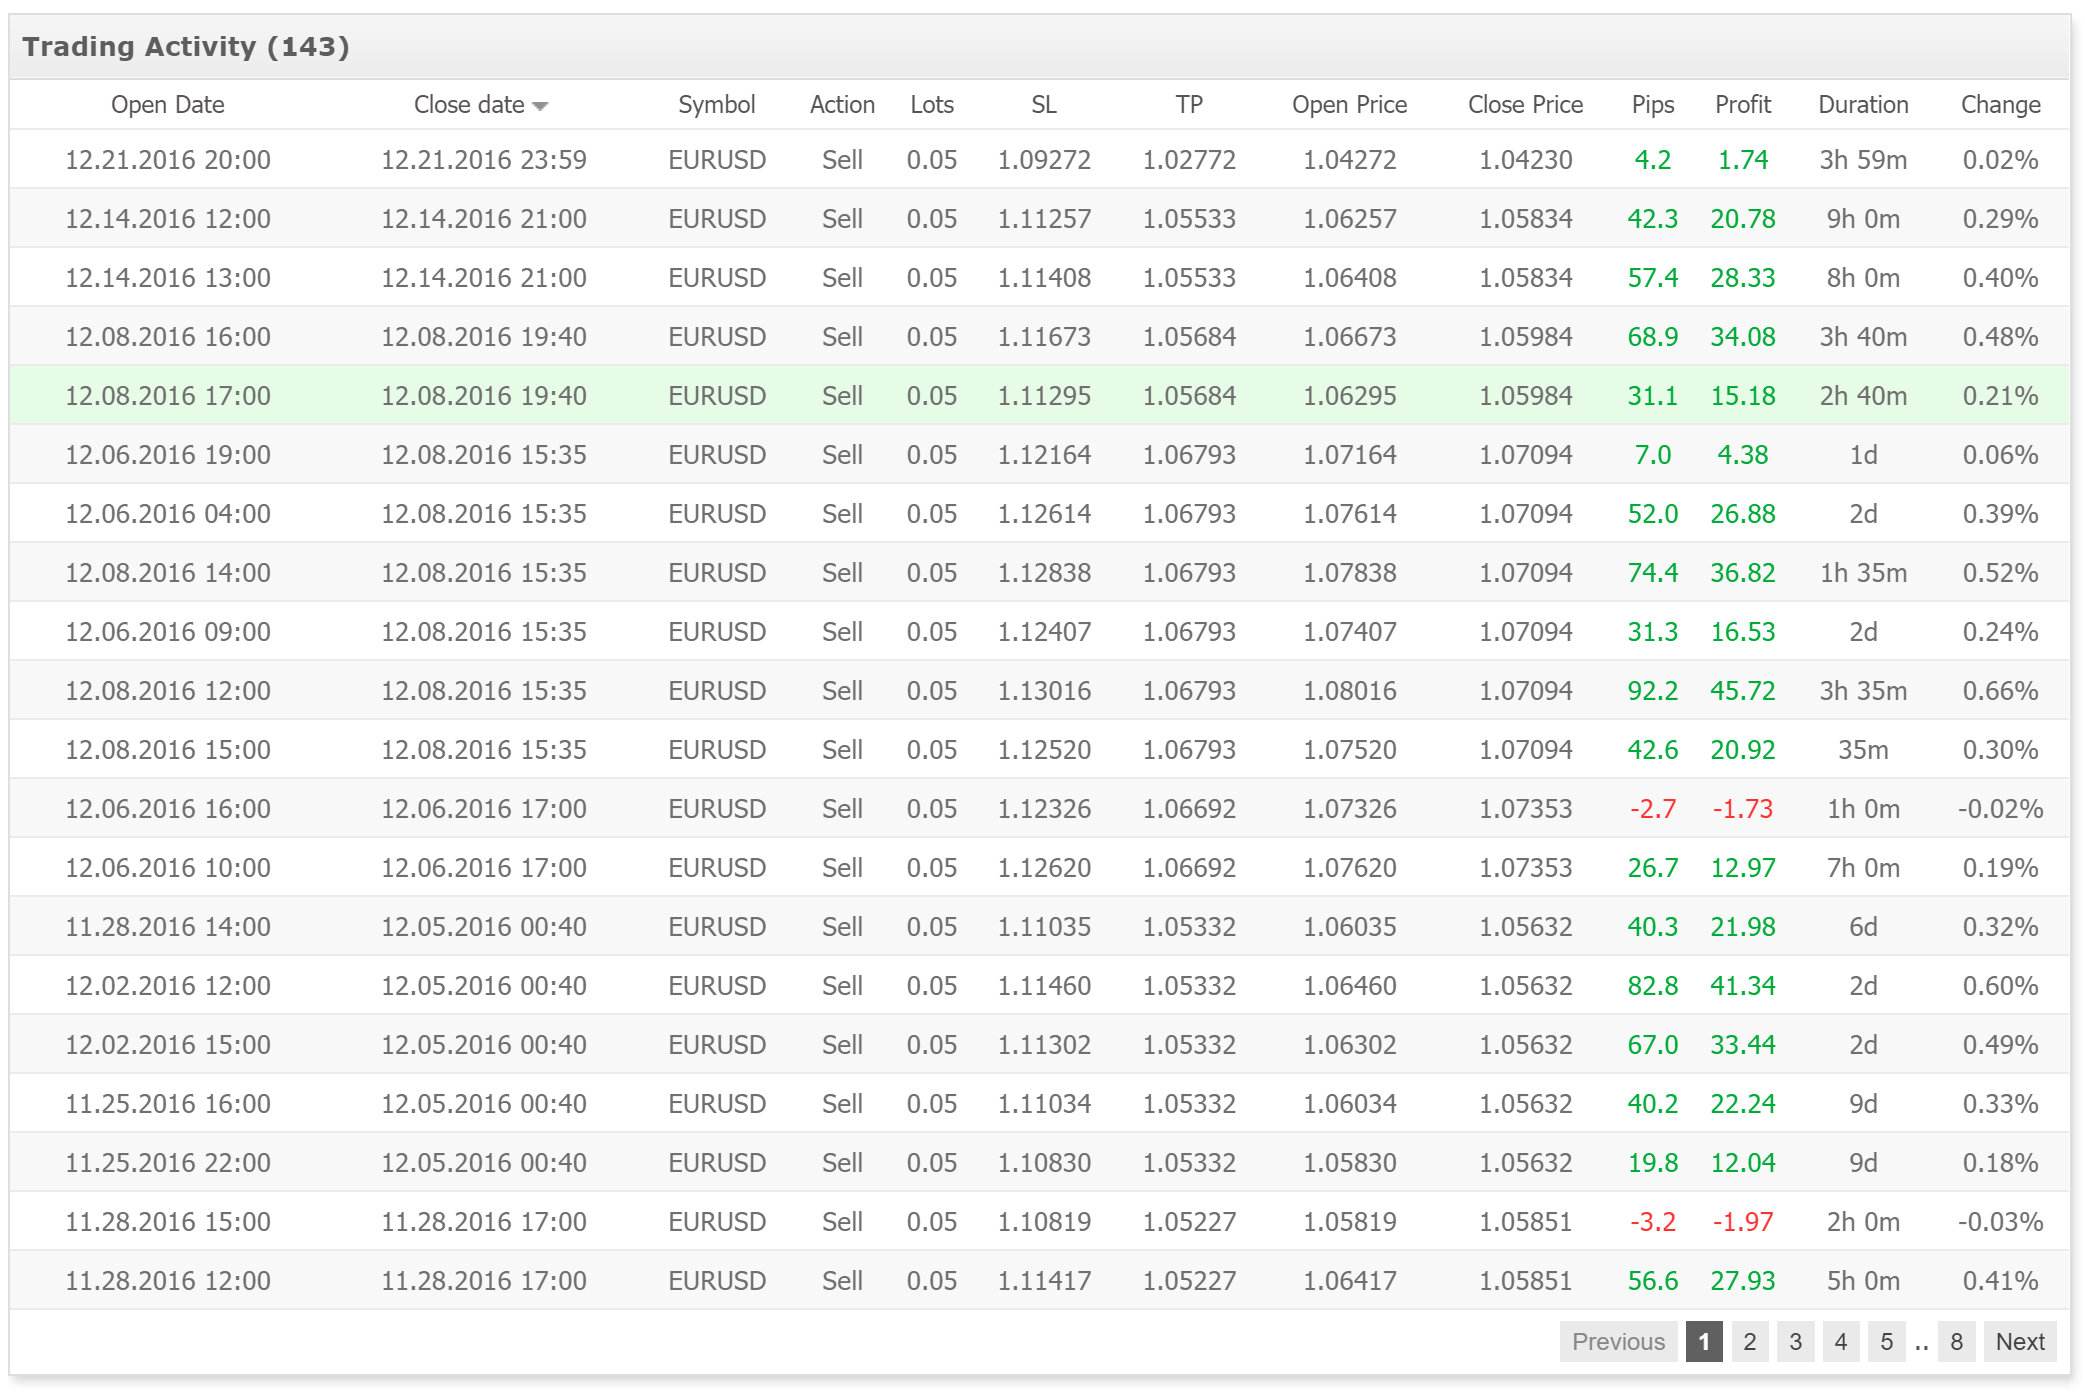Click profit value 12.97

point(1743,868)
